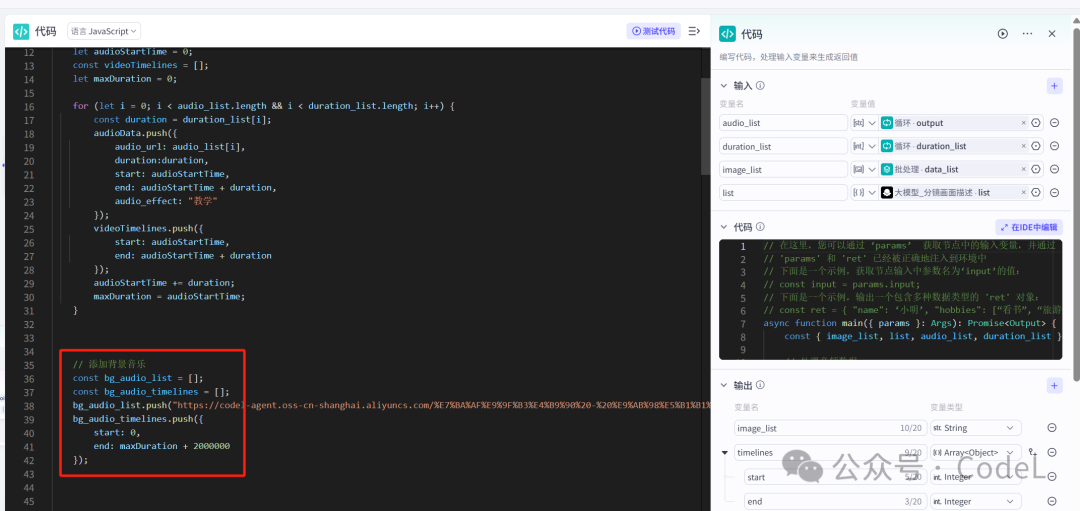This screenshot has width=1080, height=511.
Task: Open type dropdown for audio_list input
Action: 864,123
